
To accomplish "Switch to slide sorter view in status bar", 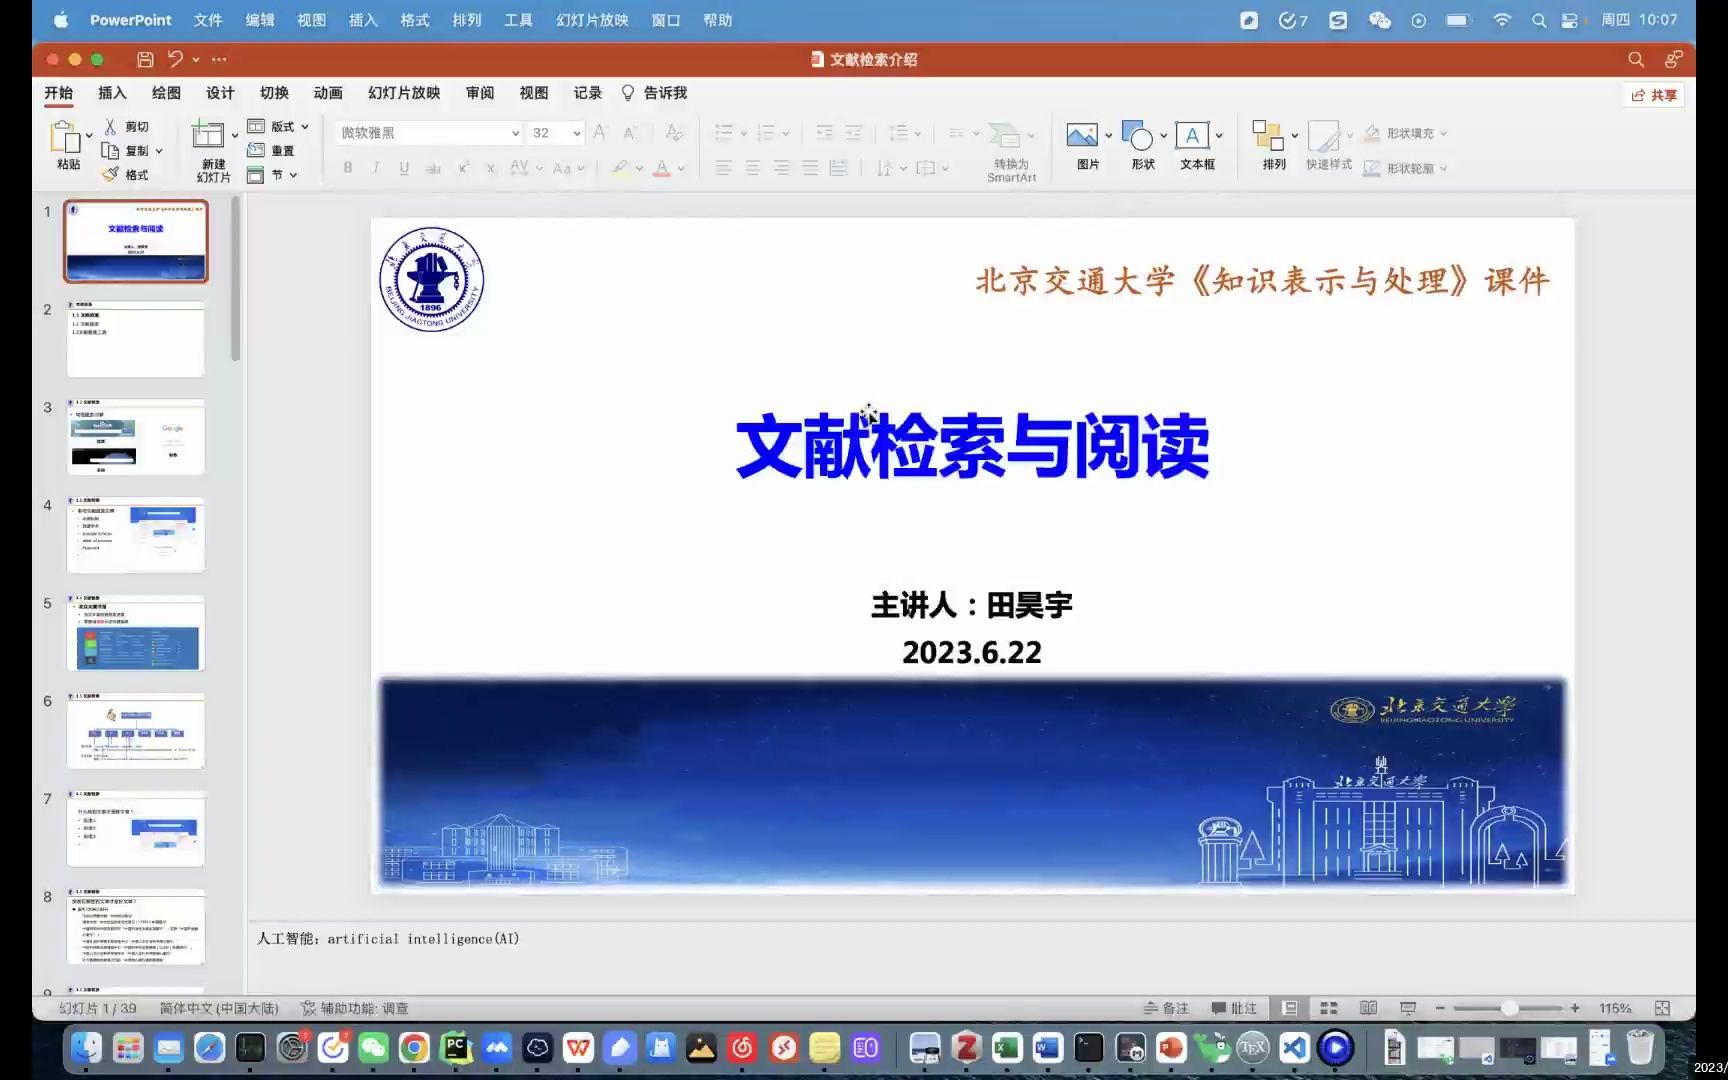I will pos(1328,1007).
